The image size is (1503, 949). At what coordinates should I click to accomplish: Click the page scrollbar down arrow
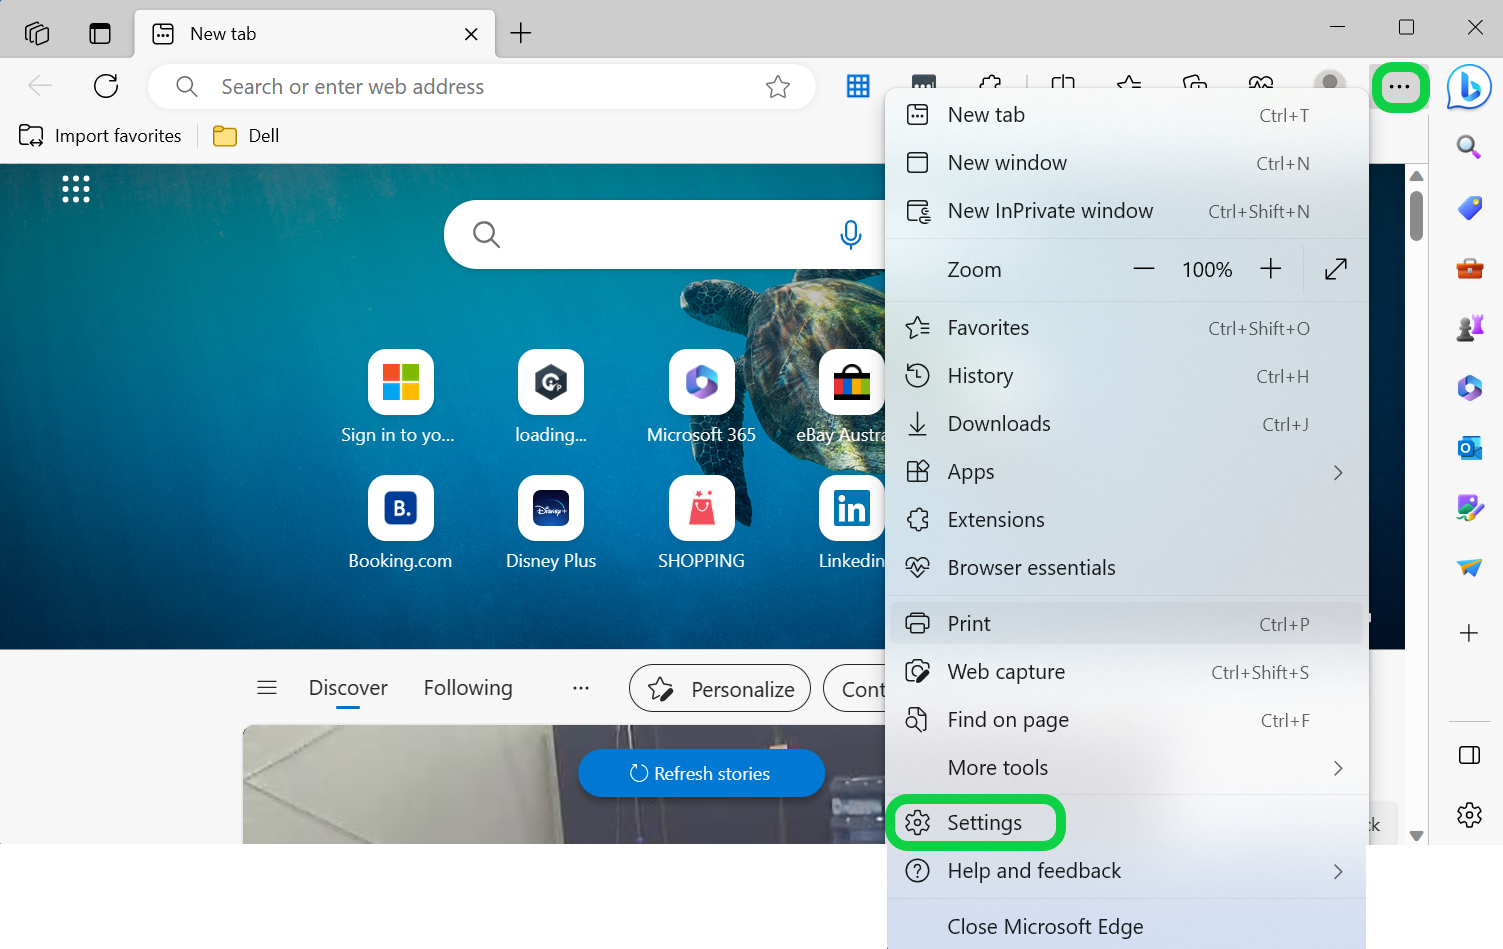[1416, 835]
